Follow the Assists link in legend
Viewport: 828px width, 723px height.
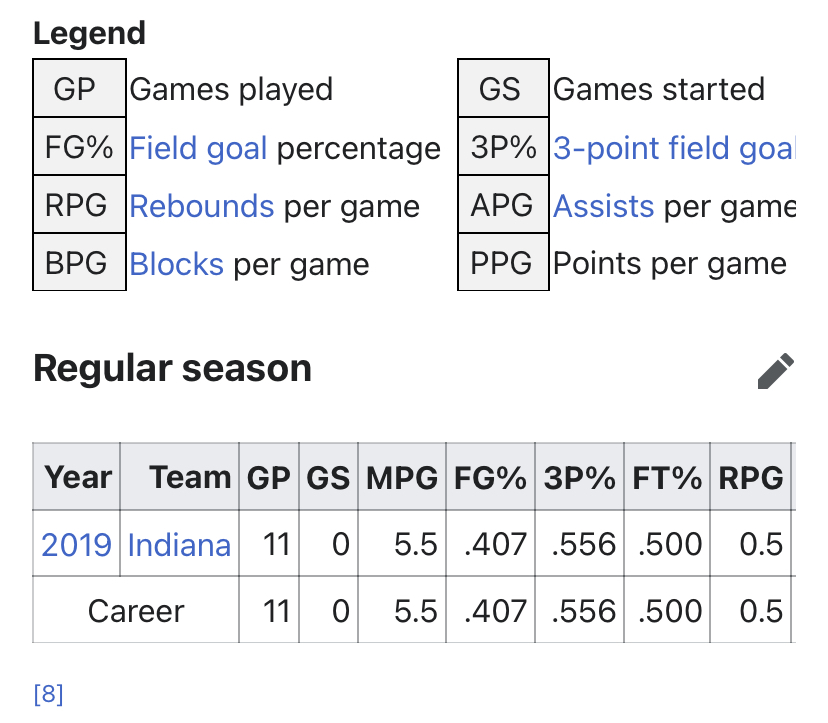tap(604, 206)
